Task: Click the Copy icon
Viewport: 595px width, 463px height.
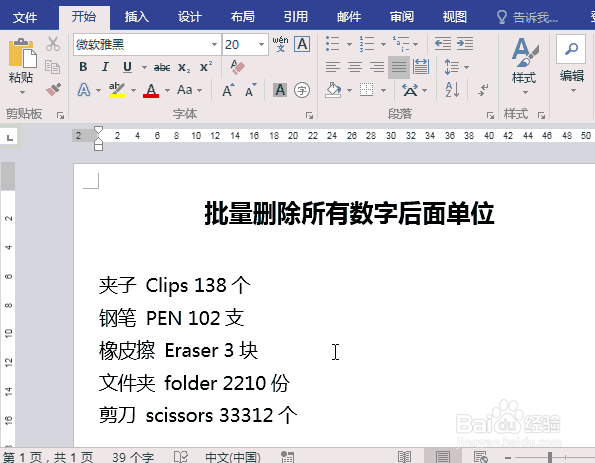Action: tap(52, 67)
